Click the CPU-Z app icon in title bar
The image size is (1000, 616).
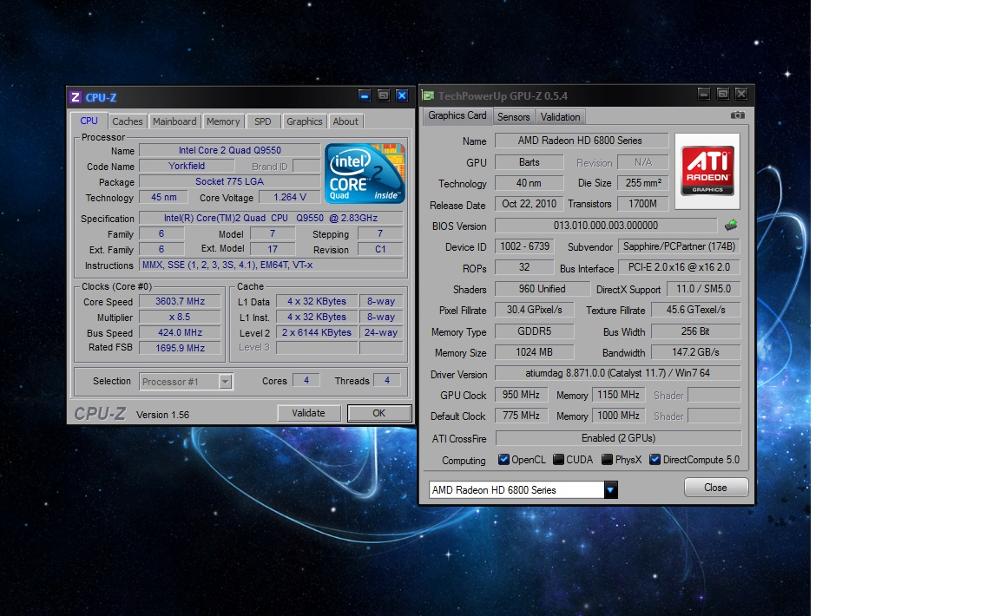(x=75, y=97)
